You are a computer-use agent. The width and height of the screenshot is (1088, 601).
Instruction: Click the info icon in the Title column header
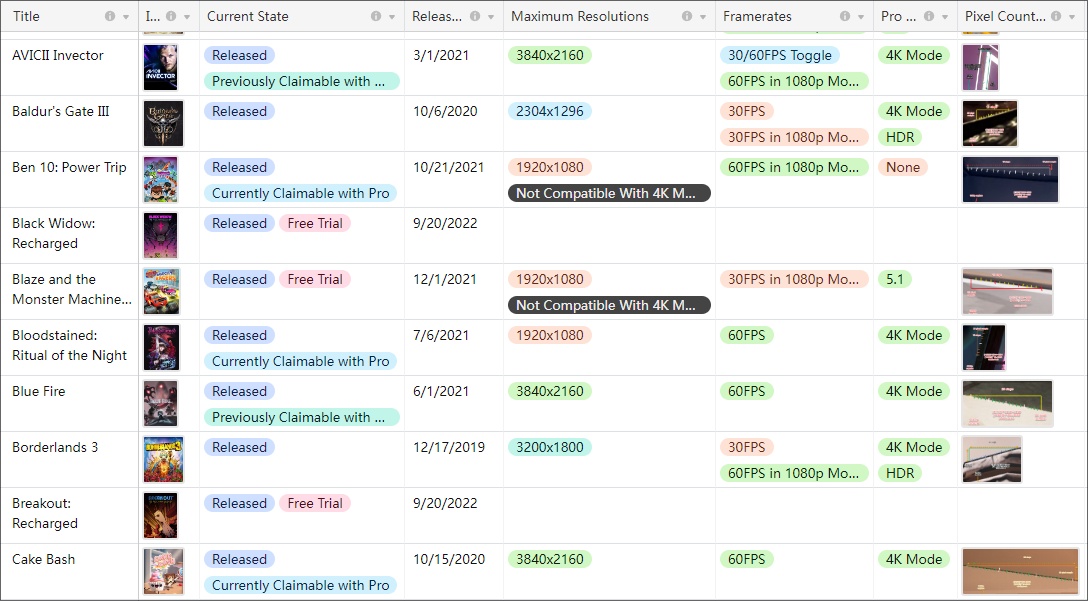click(x=110, y=16)
